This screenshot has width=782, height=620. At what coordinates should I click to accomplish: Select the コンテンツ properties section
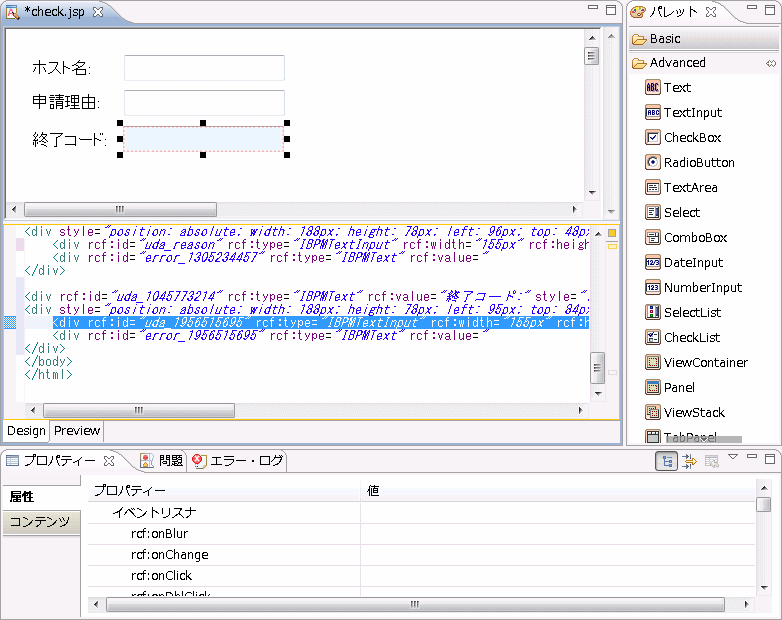coord(41,522)
